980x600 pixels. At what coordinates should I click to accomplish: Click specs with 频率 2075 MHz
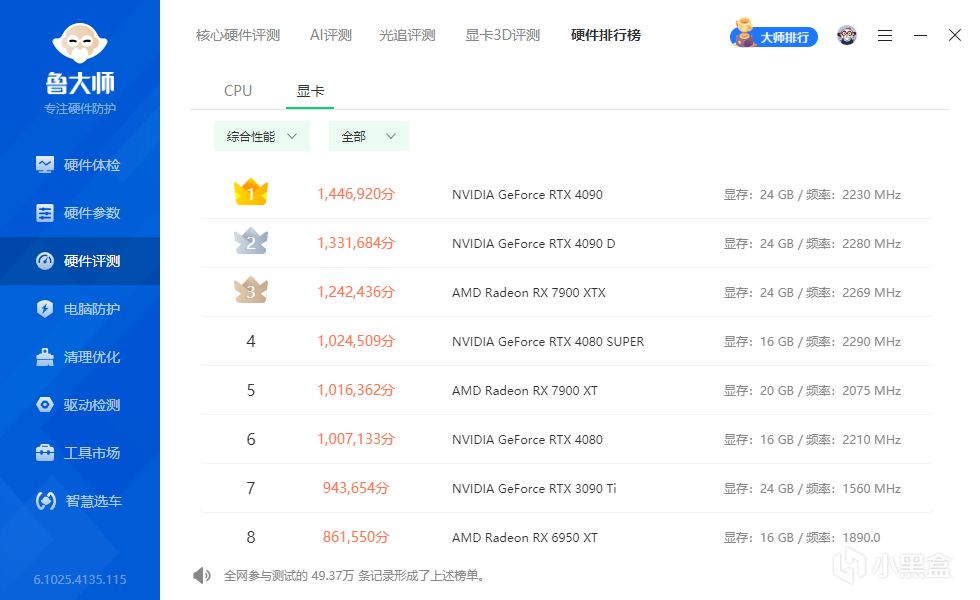point(812,391)
